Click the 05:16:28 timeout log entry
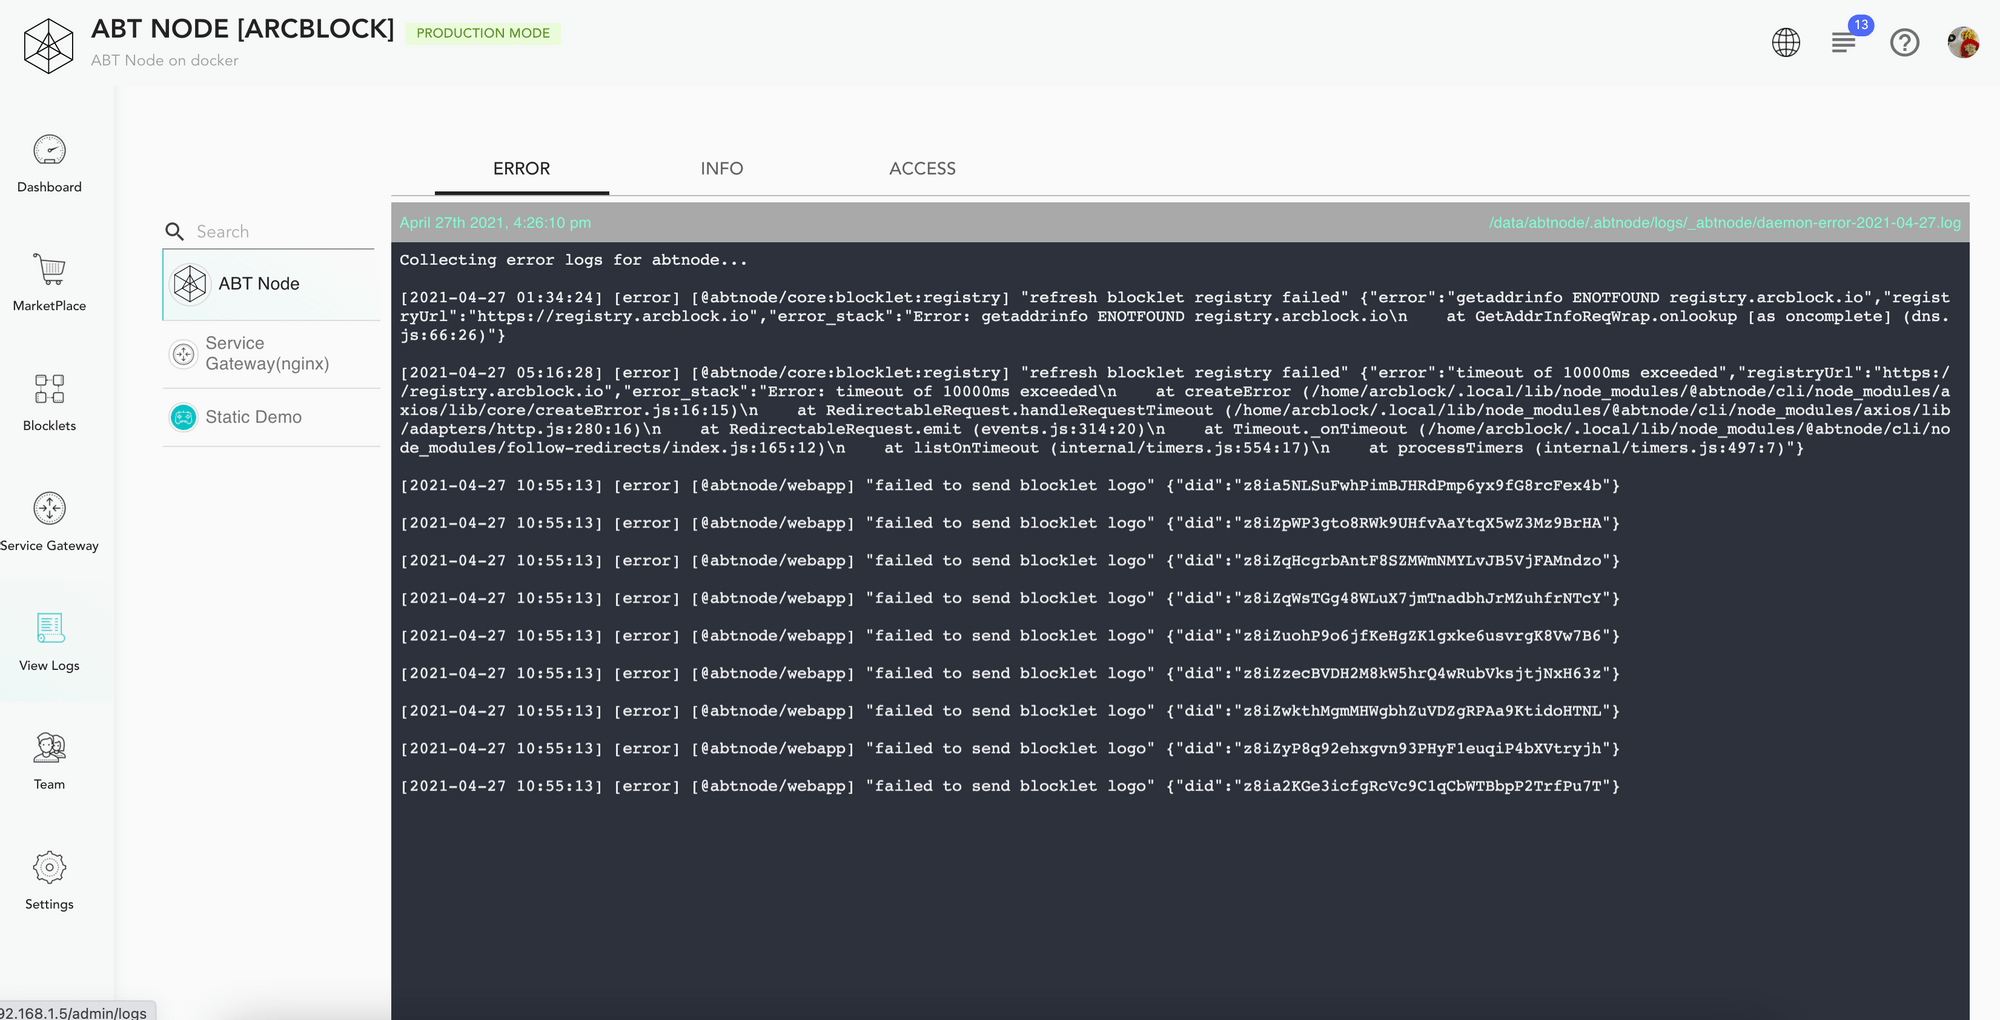Image resolution: width=2000 pixels, height=1020 pixels. (x=1175, y=411)
